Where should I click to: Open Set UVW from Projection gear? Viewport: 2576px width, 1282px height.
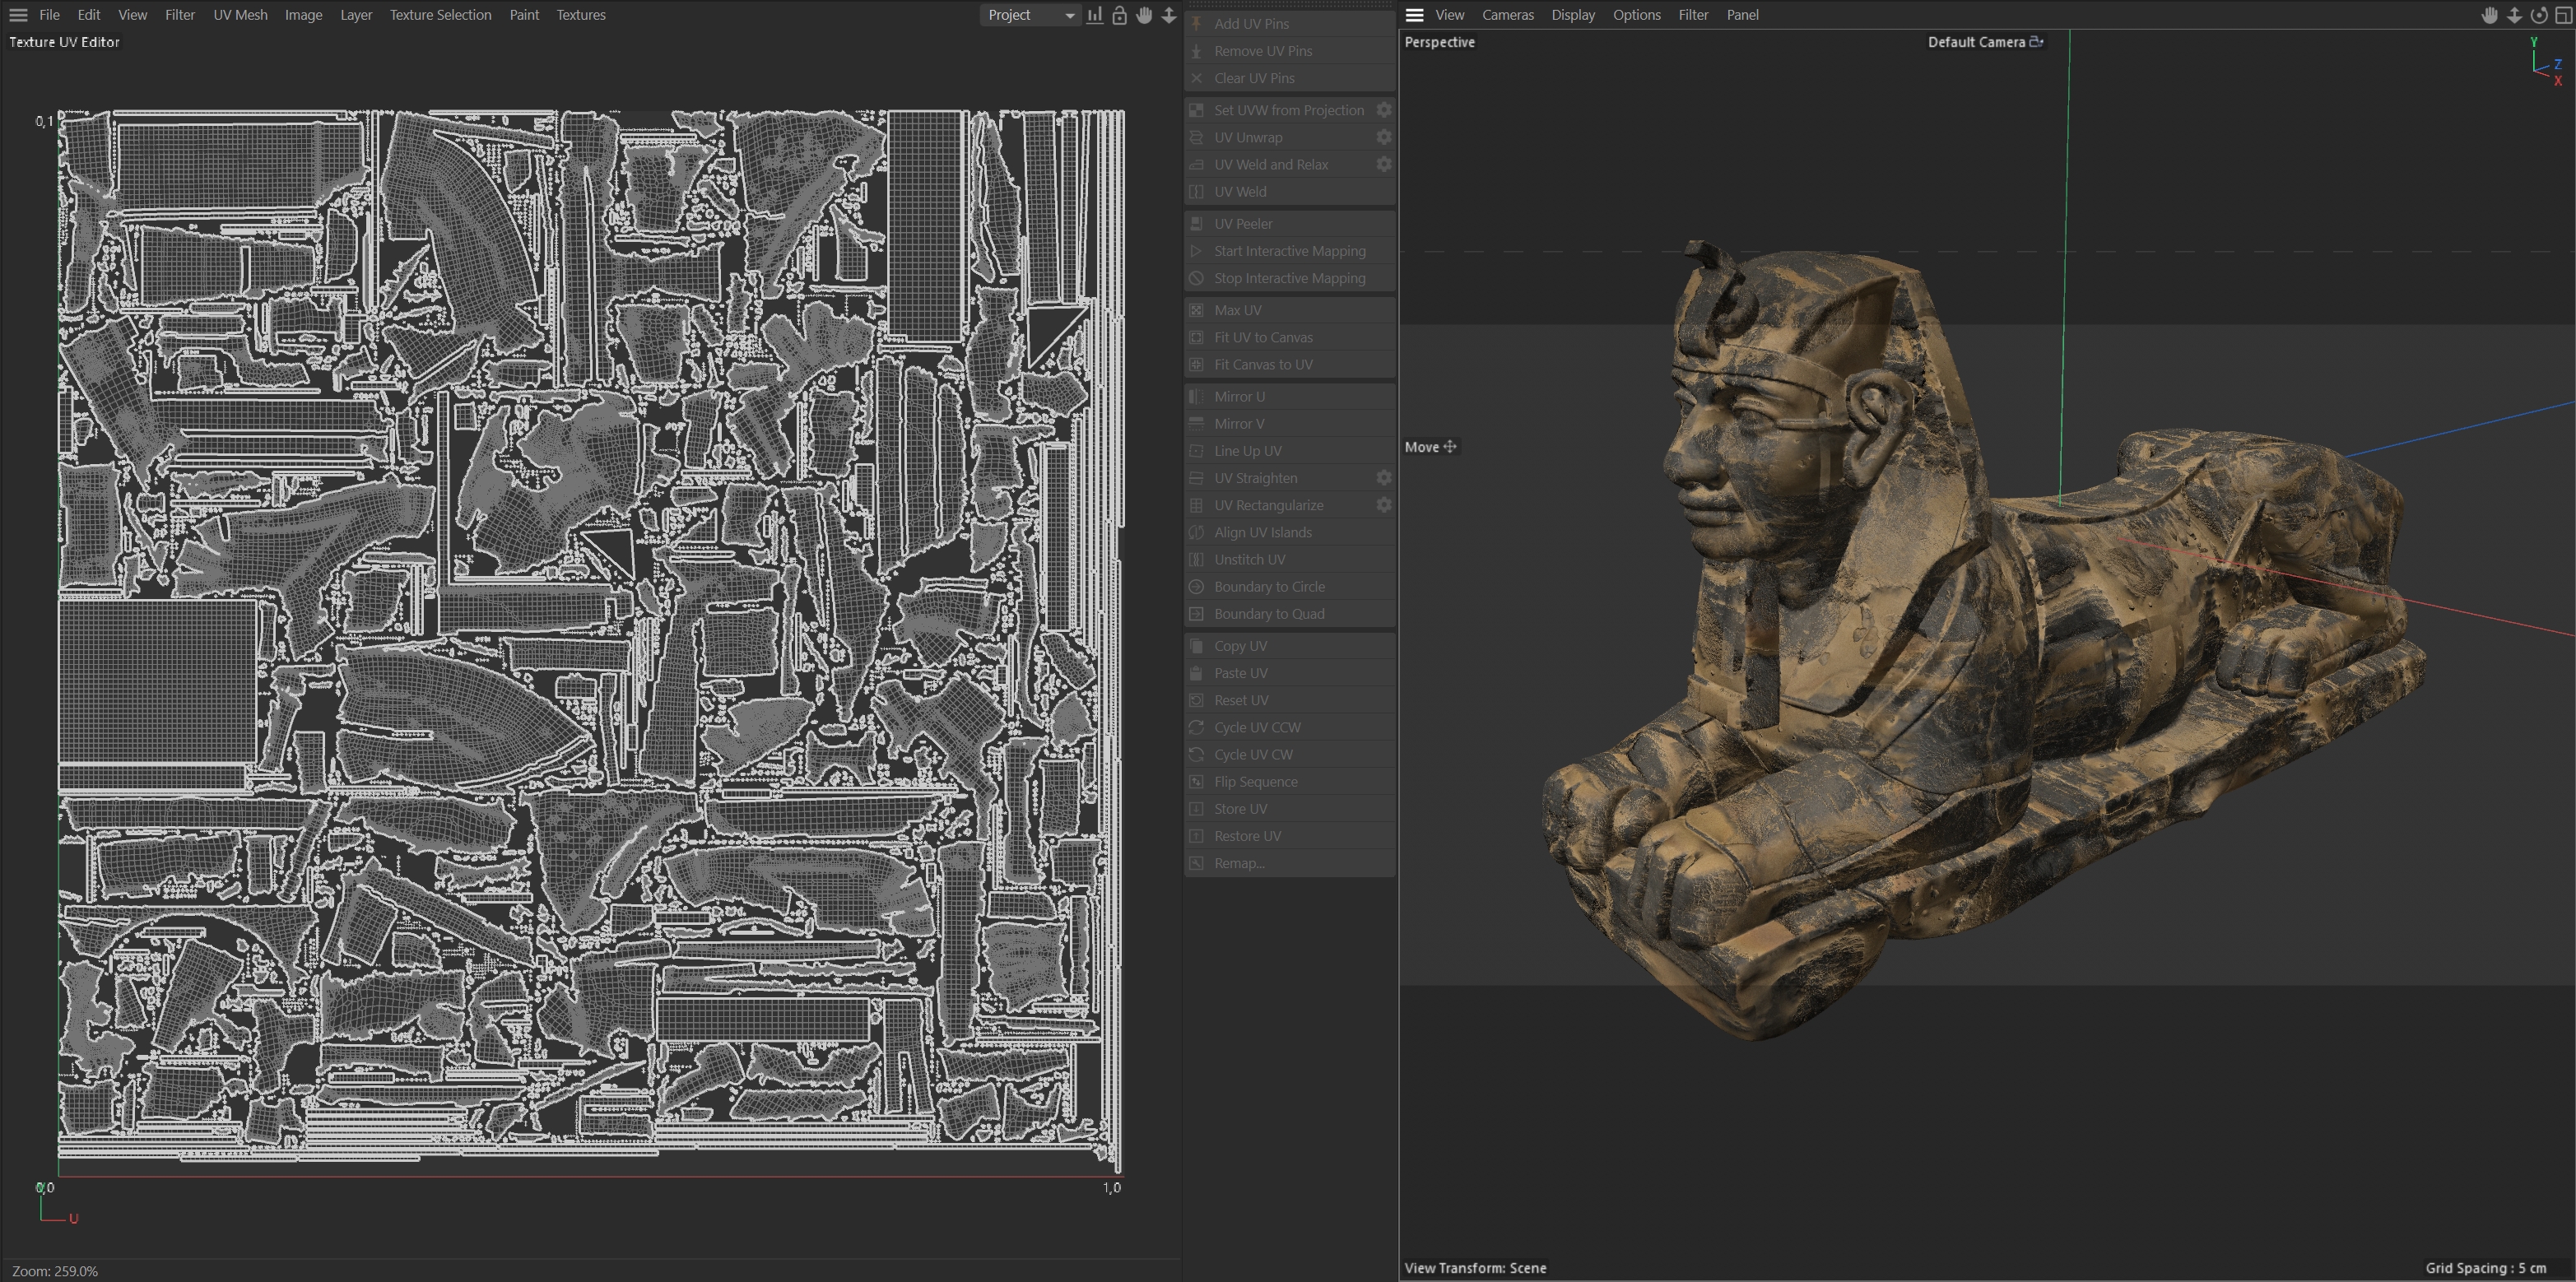1384,110
